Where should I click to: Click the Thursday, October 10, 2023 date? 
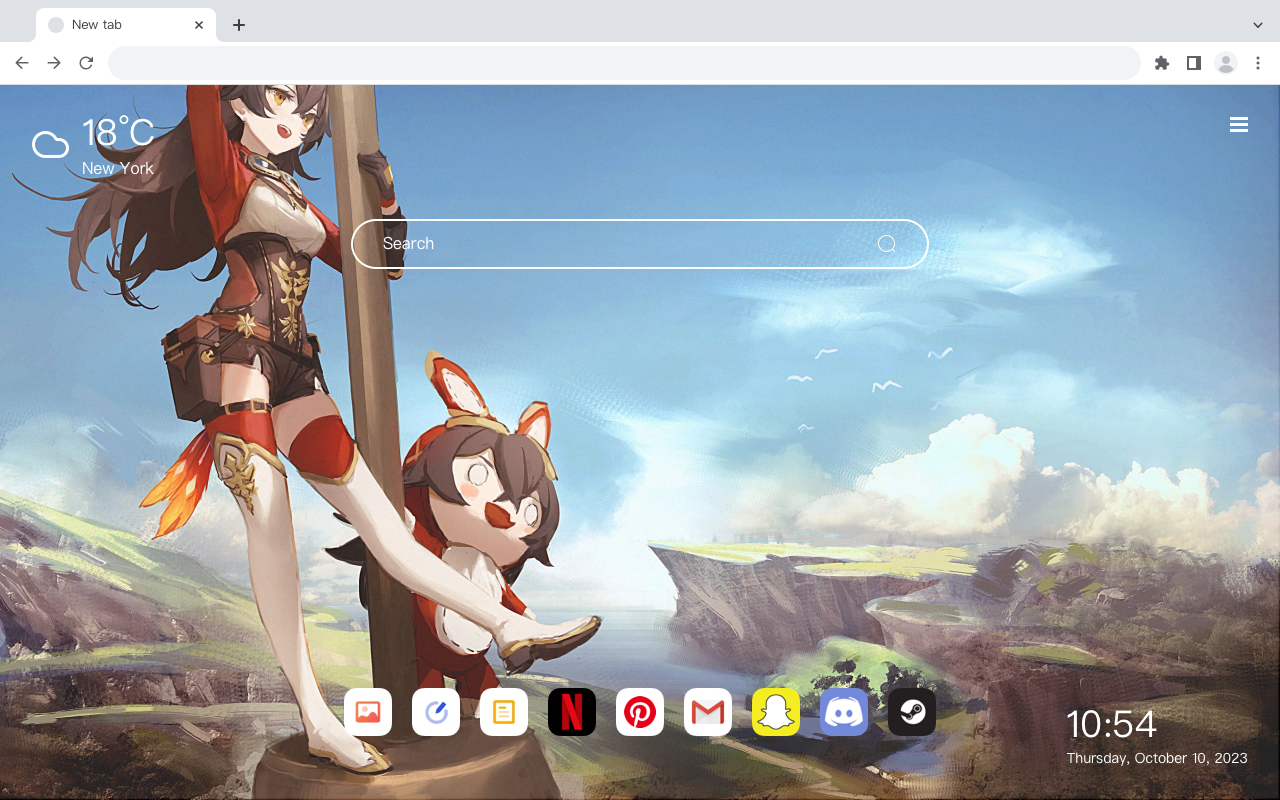(x=1157, y=758)
